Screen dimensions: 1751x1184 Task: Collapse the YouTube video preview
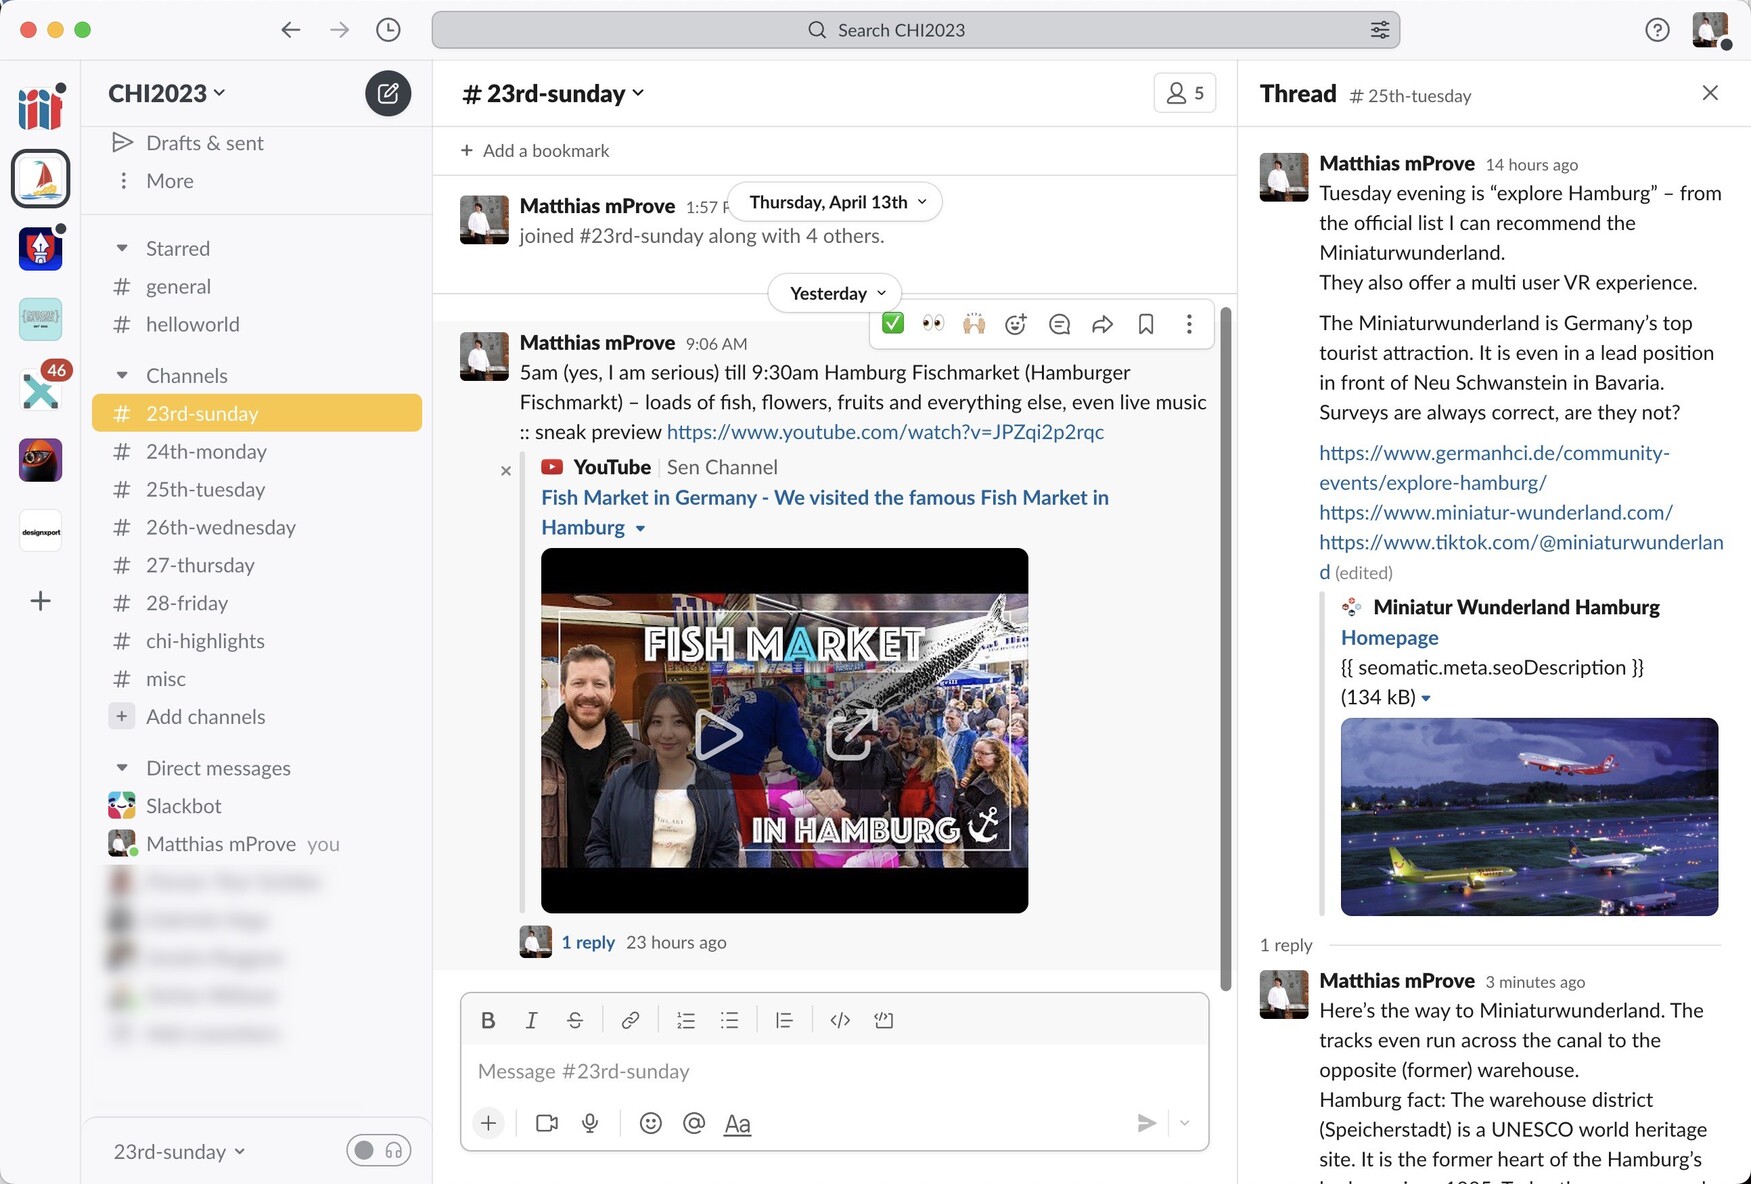tap(640, 528)
